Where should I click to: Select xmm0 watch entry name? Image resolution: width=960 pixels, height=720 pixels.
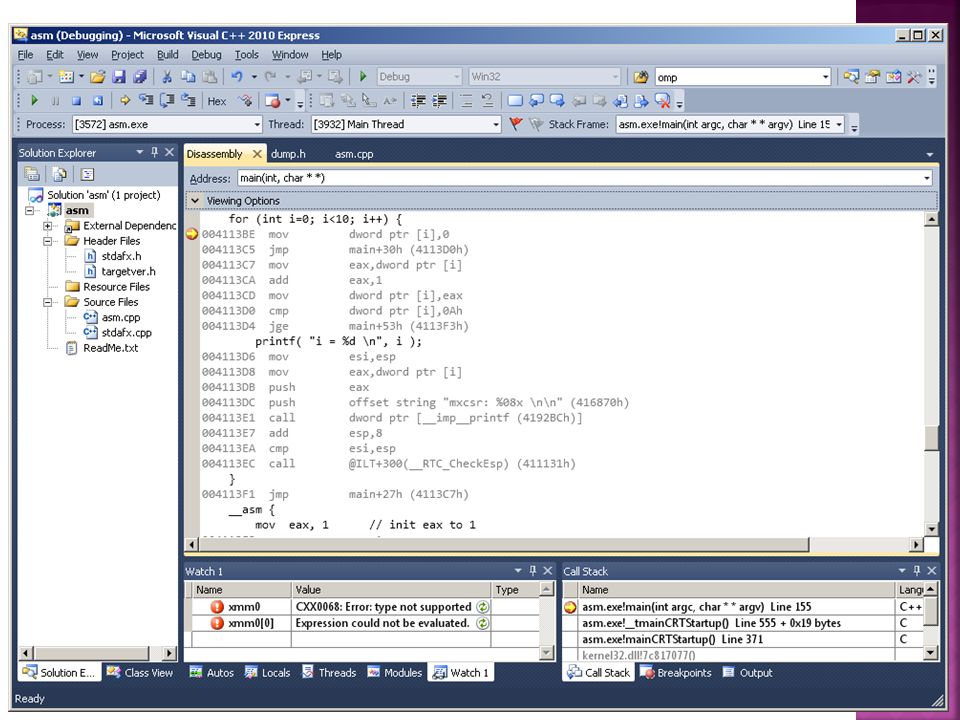(244, 607)
